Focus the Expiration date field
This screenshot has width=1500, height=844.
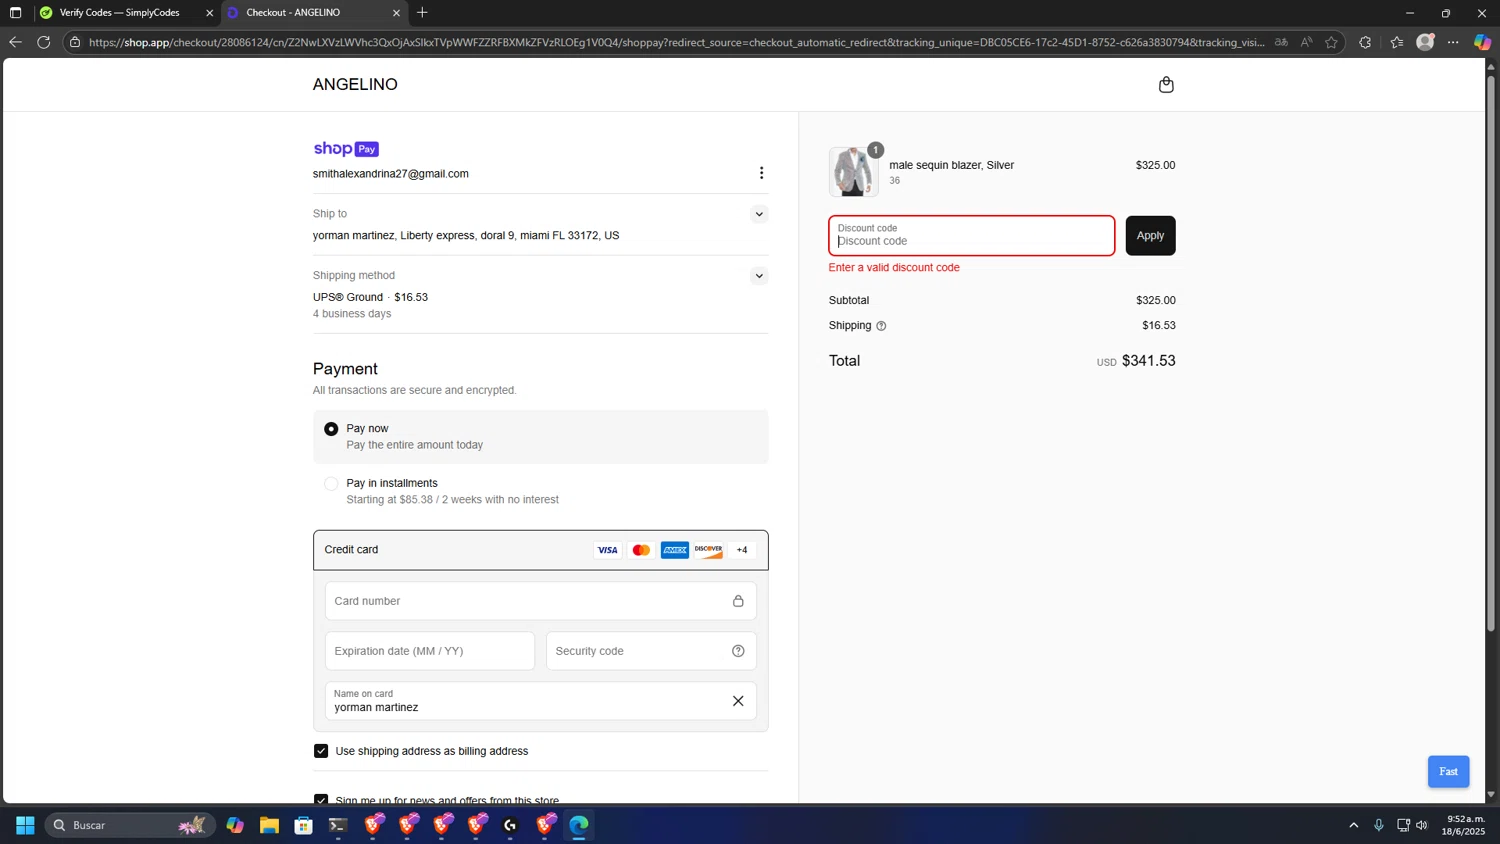430,651
